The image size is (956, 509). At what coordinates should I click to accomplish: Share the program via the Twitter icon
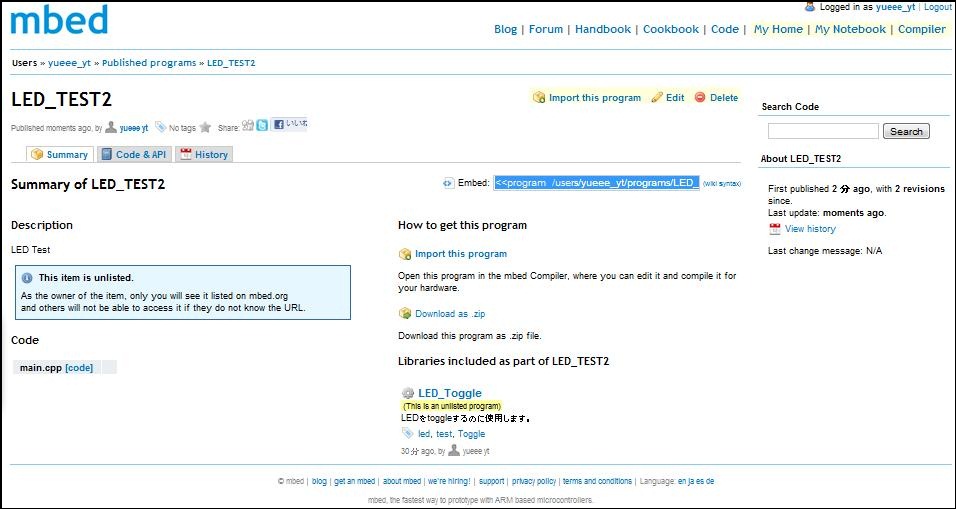click(262, 126)
